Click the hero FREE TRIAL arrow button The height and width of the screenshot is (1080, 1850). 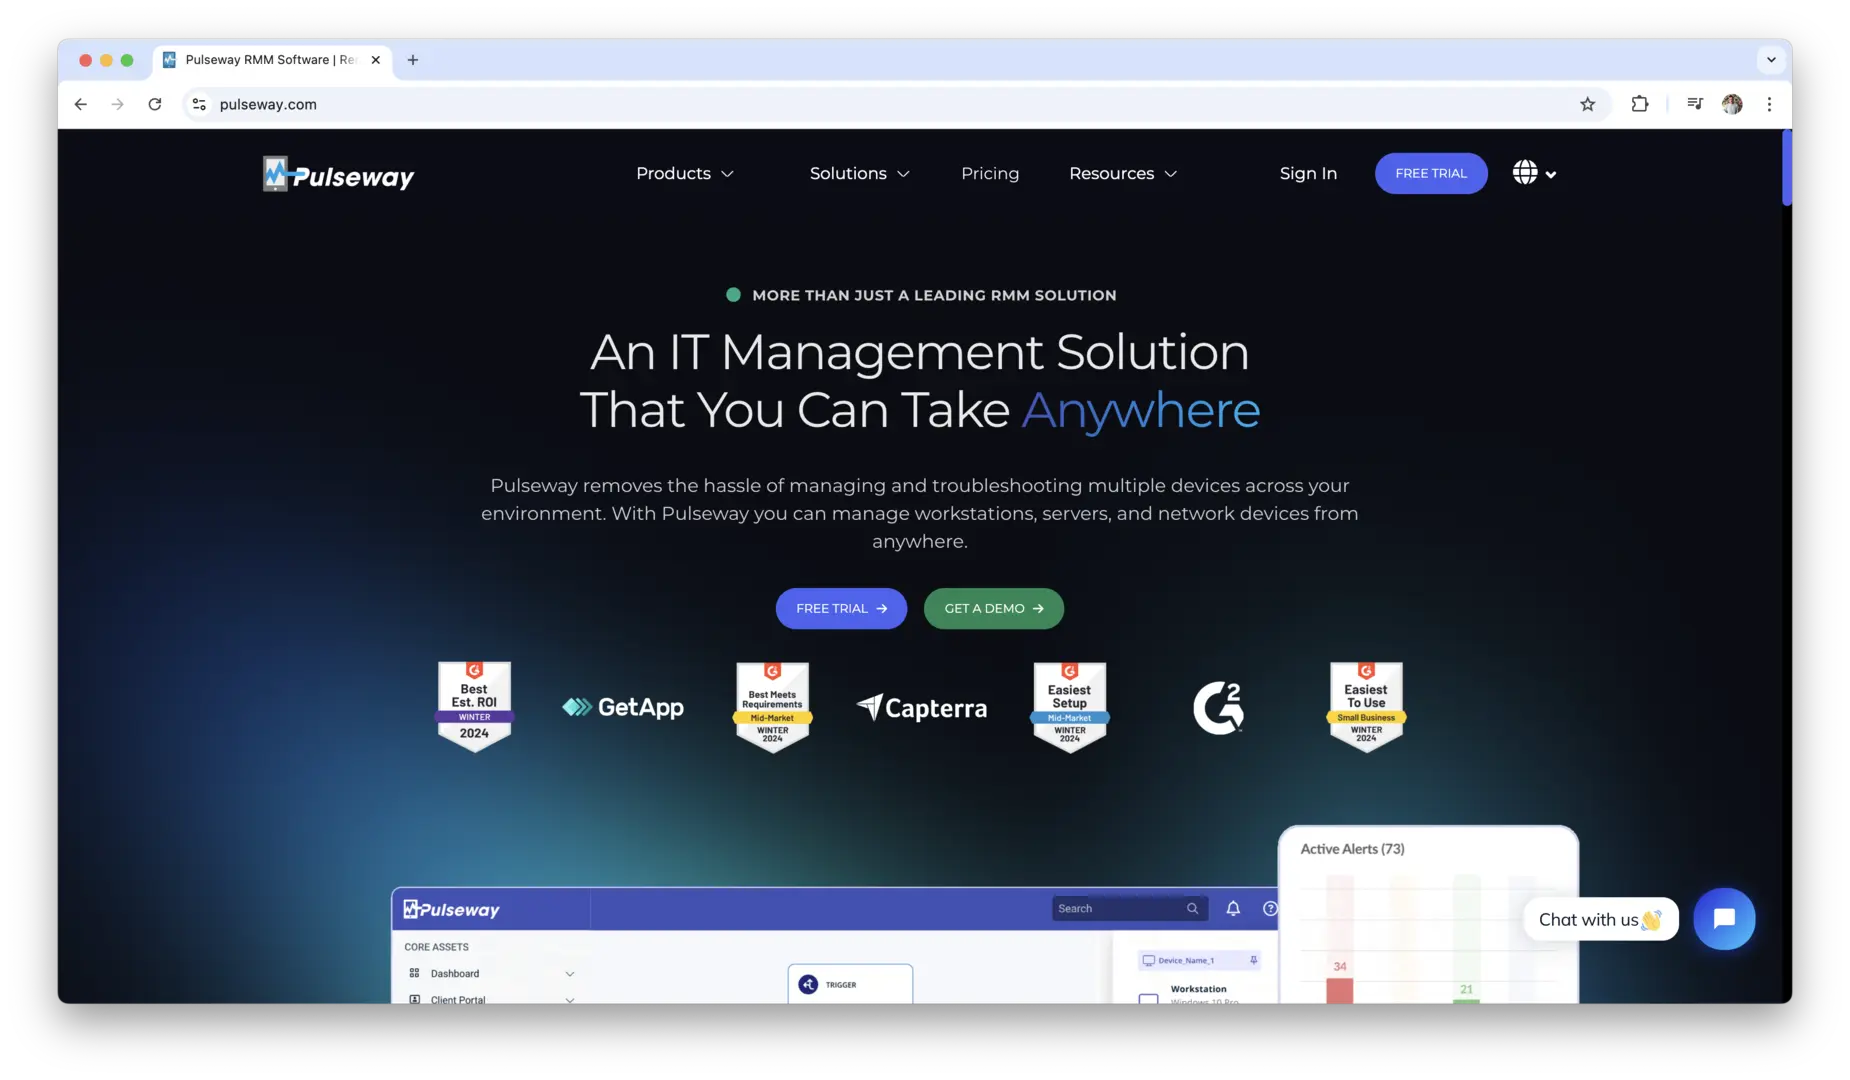coord(841,608)
